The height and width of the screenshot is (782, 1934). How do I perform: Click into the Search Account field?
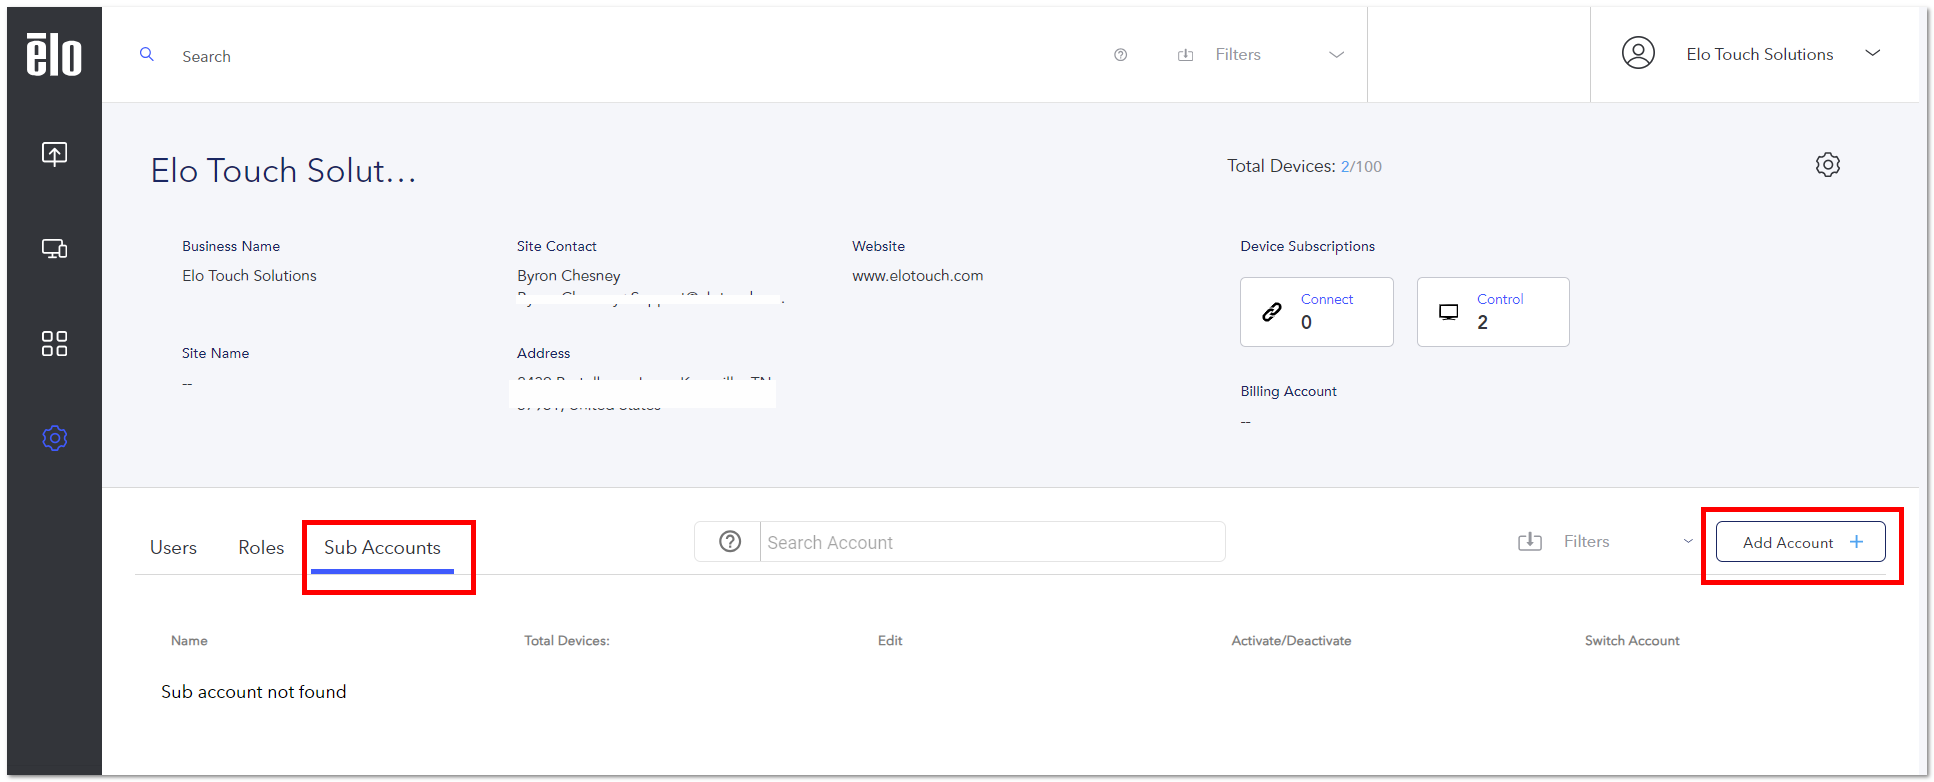[x=992, y=542]
